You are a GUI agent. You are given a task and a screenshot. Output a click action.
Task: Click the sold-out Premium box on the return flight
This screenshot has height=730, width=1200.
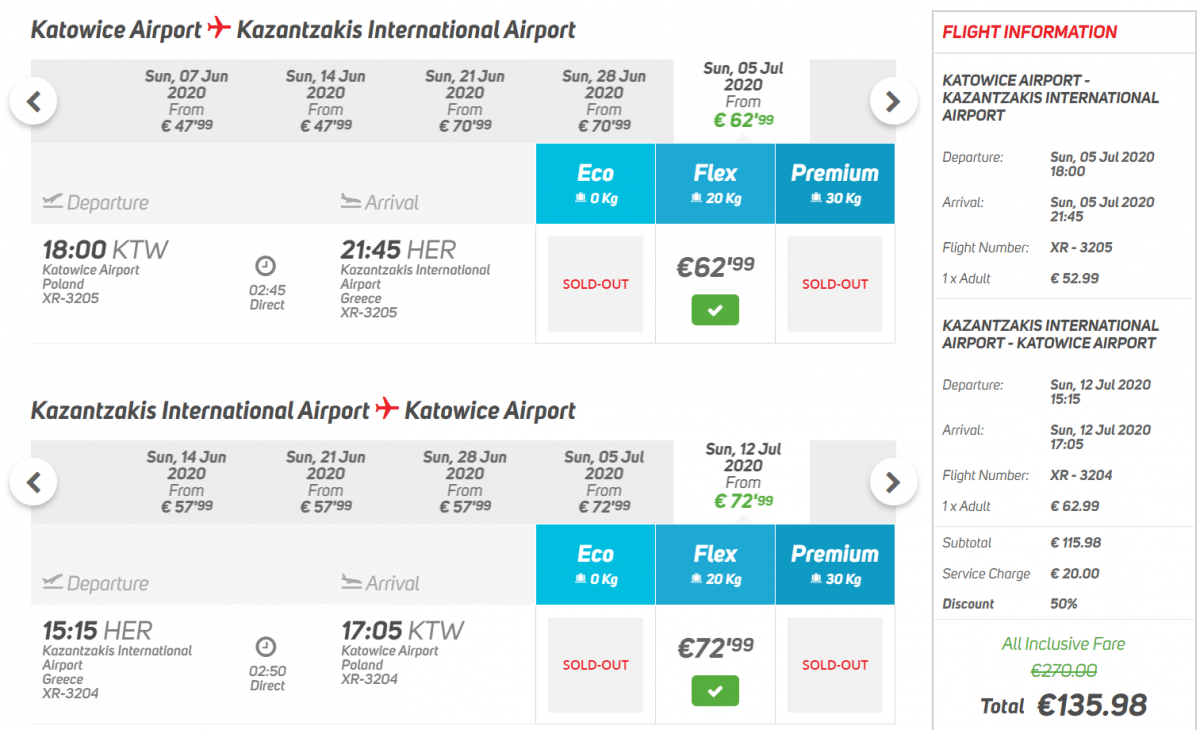tap(835, 665)
